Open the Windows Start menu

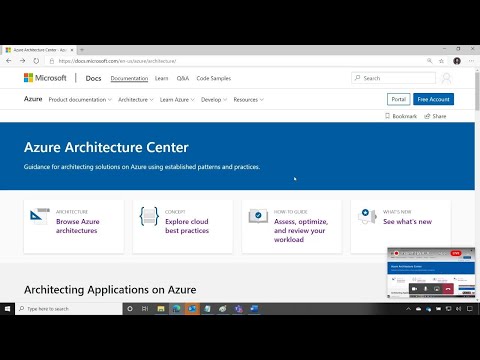point(7,309)
